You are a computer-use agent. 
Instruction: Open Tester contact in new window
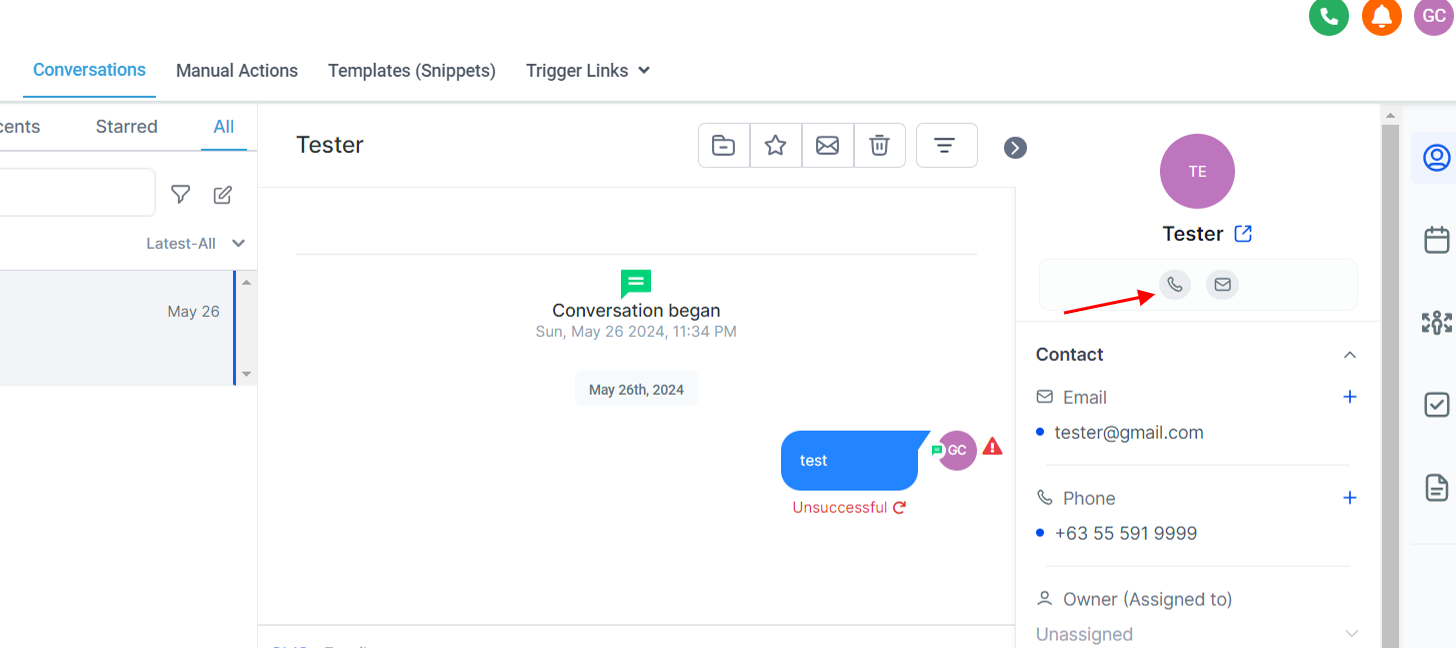click(1243, 233)
